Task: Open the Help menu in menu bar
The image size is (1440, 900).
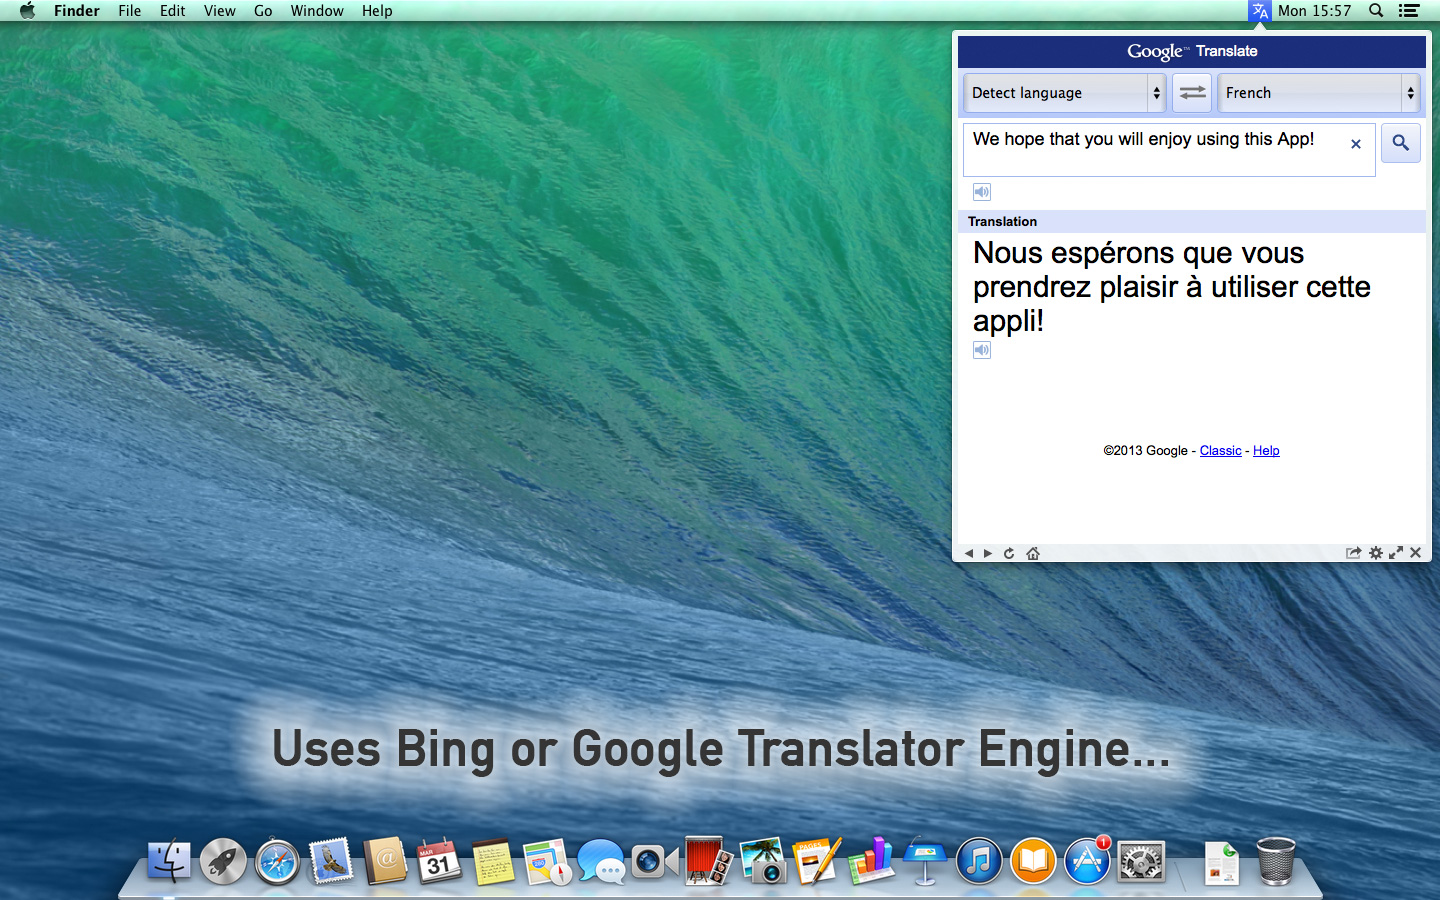Action: (377, 11)
